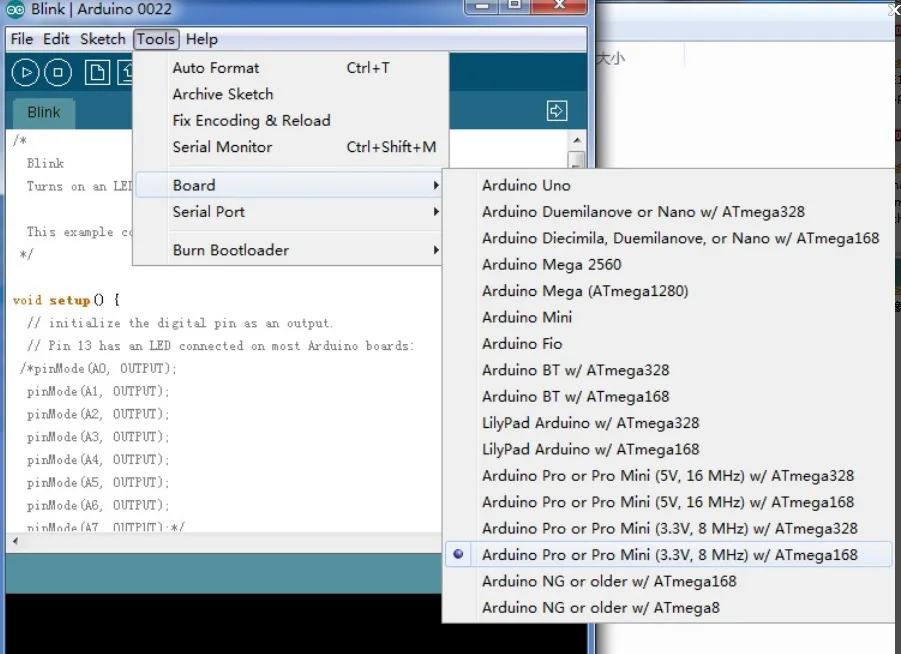Expand the Serial Port submenu

(288, 211)
